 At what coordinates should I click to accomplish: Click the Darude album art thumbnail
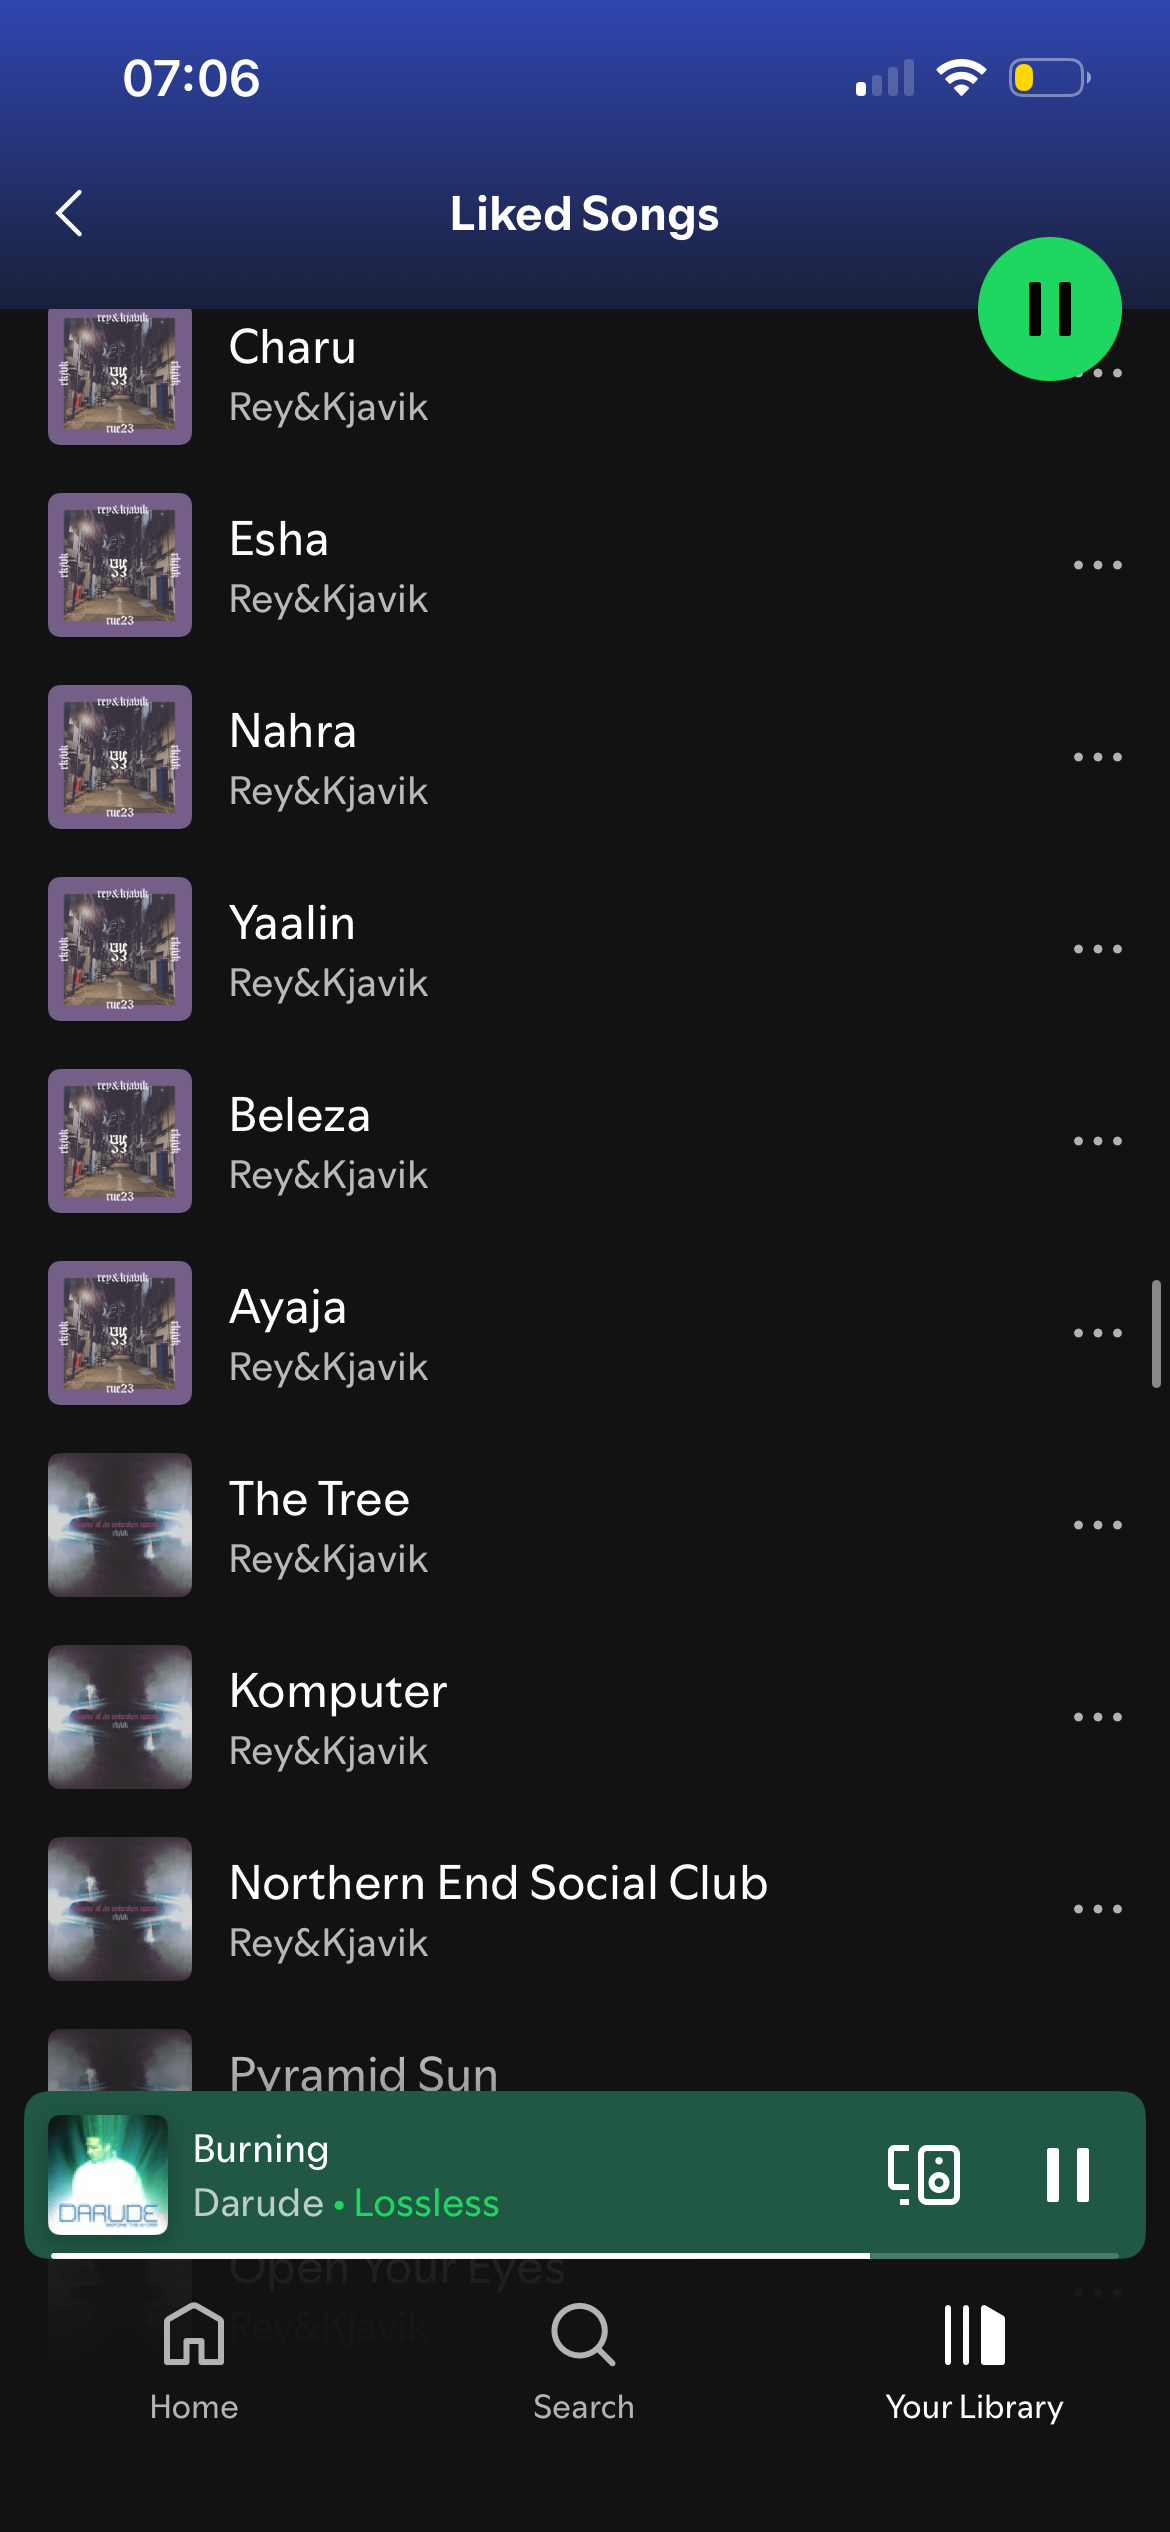(108, 2174)
